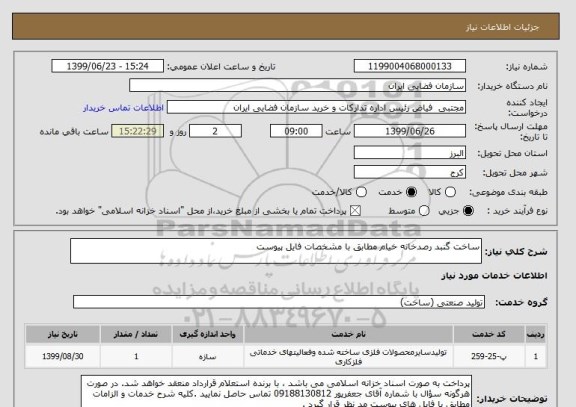Click the remaining days field showing 2
The height and width of the screenshot is (407, 576).
click(x=215, y=131)
